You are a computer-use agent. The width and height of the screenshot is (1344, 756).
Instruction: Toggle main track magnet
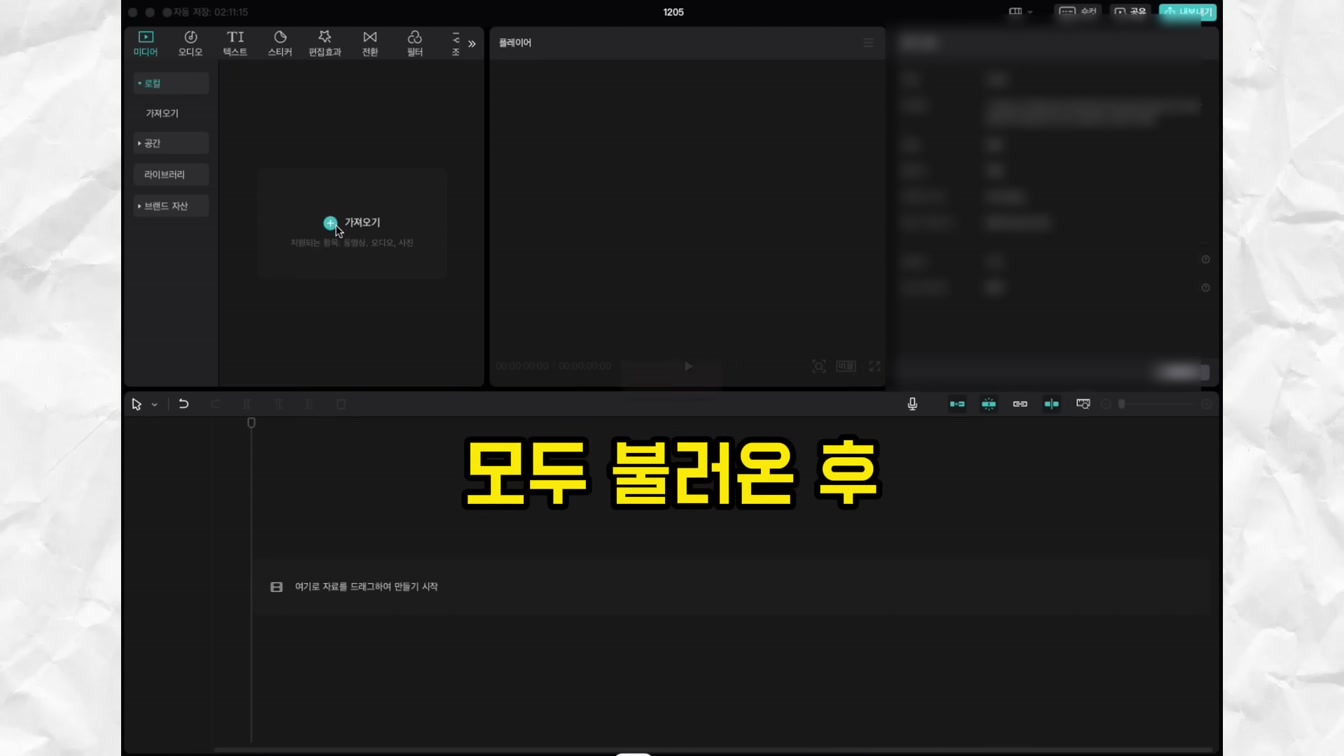[957, 404]
